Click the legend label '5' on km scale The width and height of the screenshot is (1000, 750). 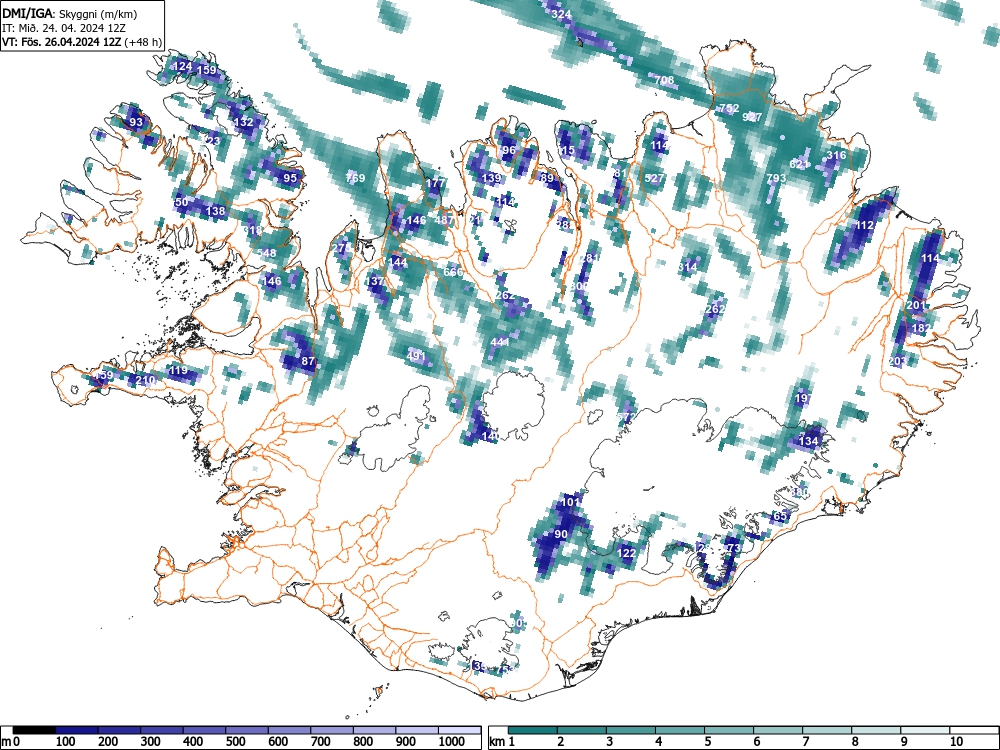pyautogui.click(x=708, y=742)
